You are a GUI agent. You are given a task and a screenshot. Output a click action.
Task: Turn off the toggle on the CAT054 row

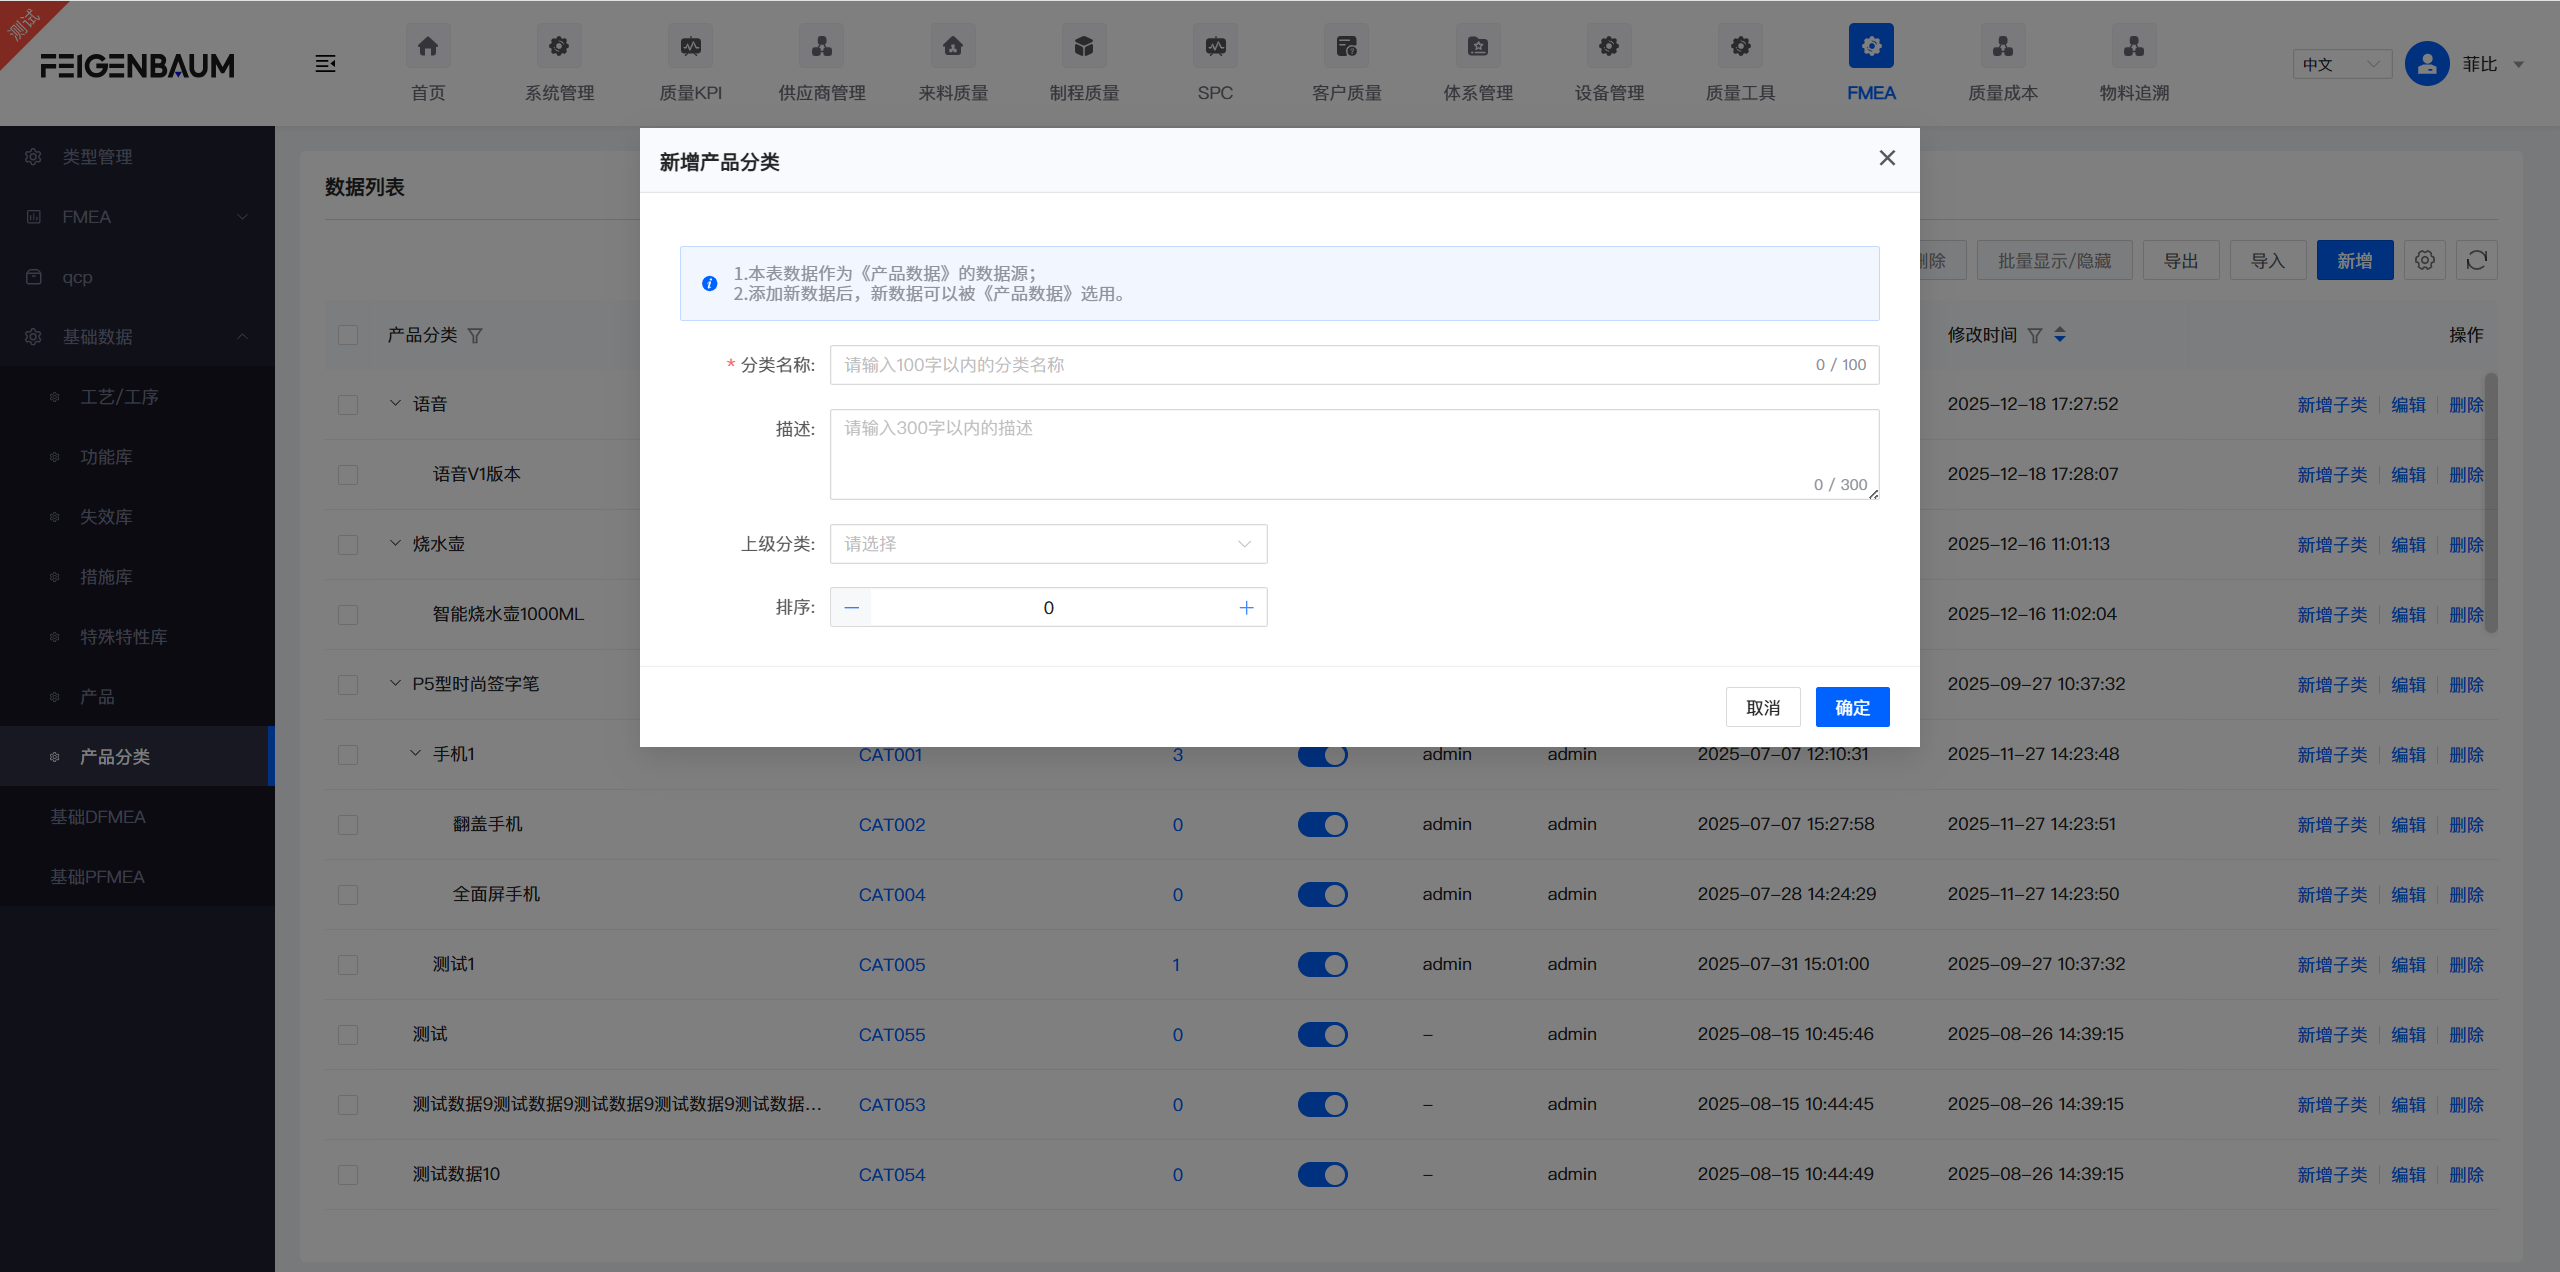[1322, 1174]
